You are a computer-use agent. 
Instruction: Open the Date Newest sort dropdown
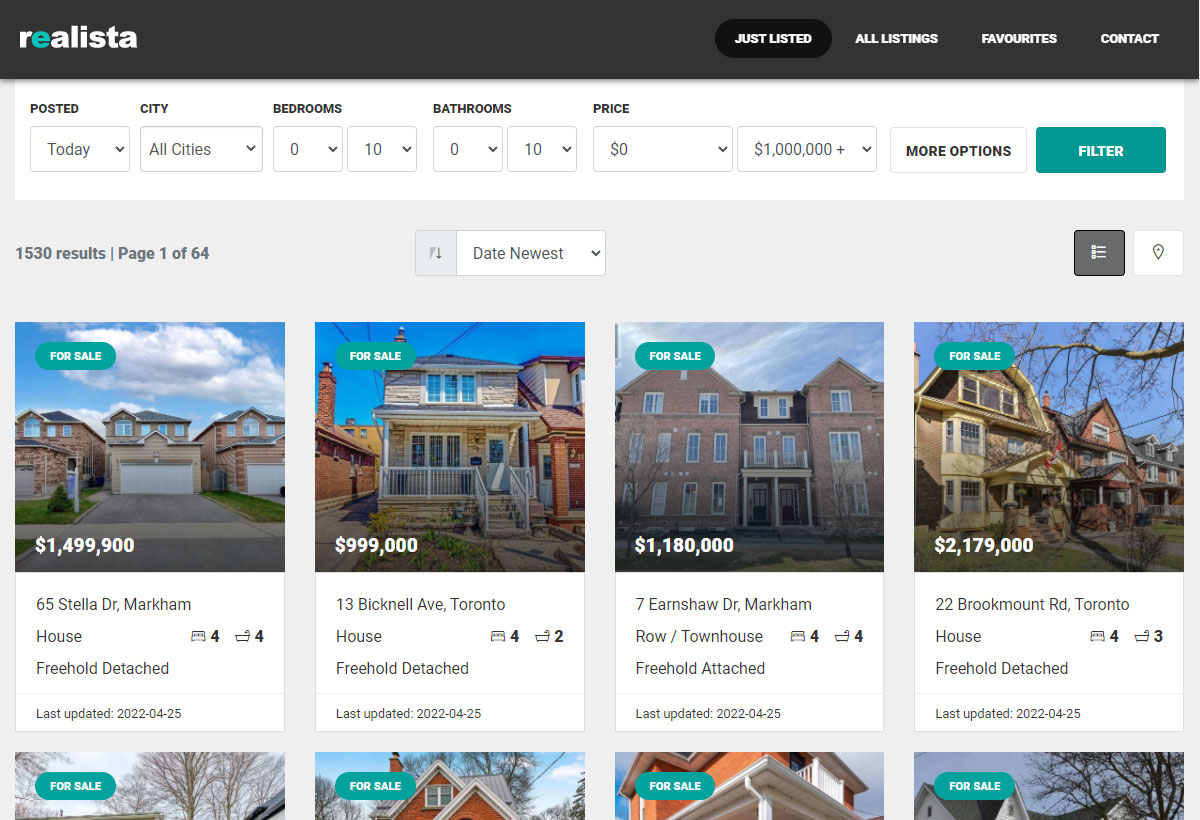point(530,253)
